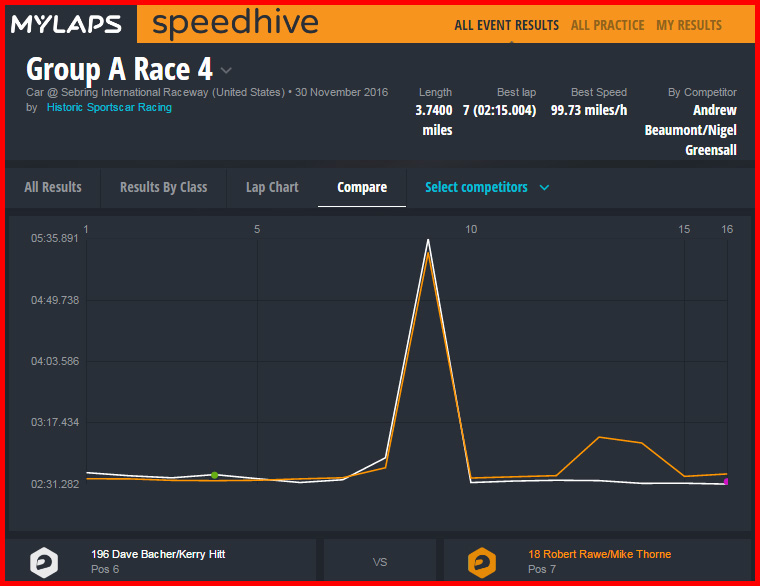Open ALL EVENT RESULTS section
This screenshot has height=586, width=760.
[507, 25]
